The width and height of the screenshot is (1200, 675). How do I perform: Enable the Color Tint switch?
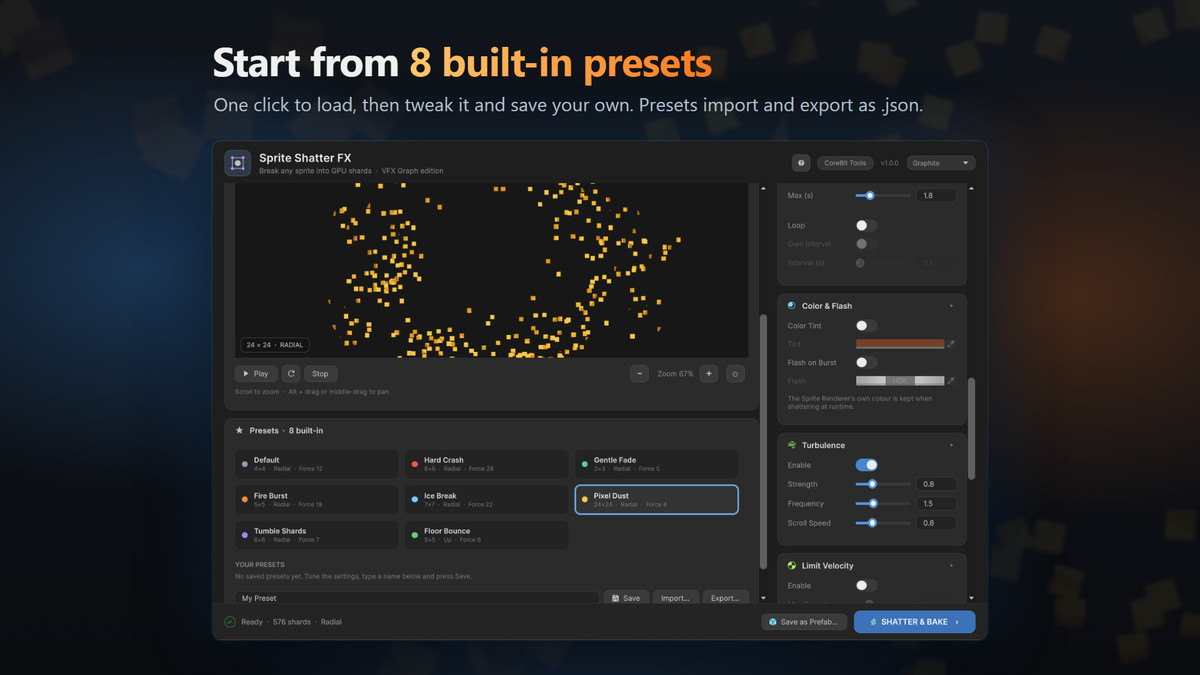[866, 326]
